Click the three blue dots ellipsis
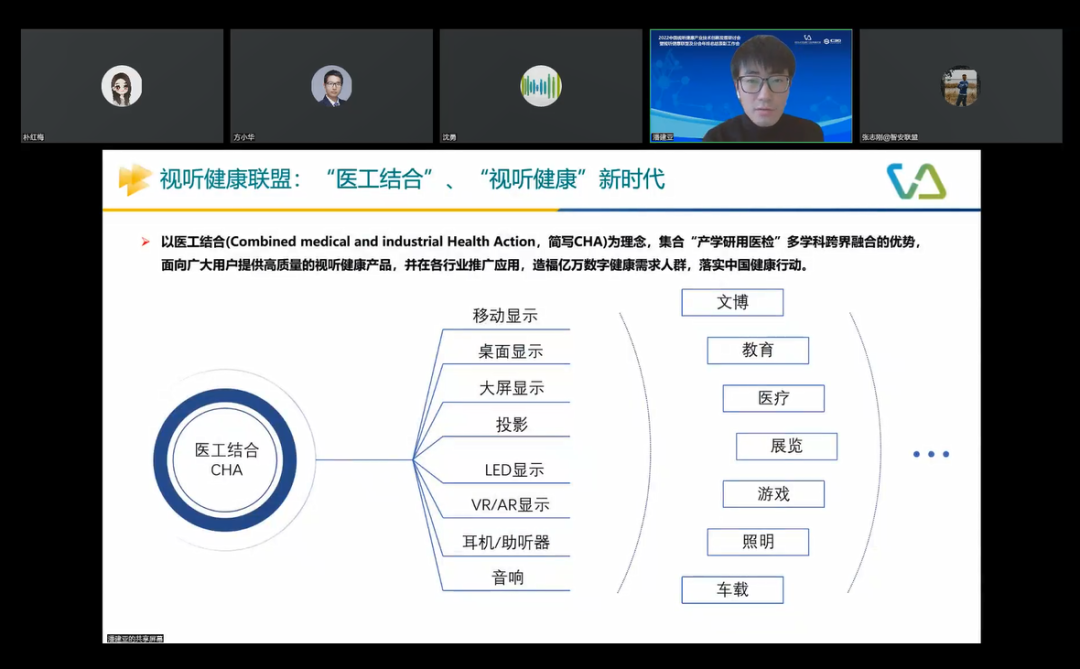 (931, 454)
